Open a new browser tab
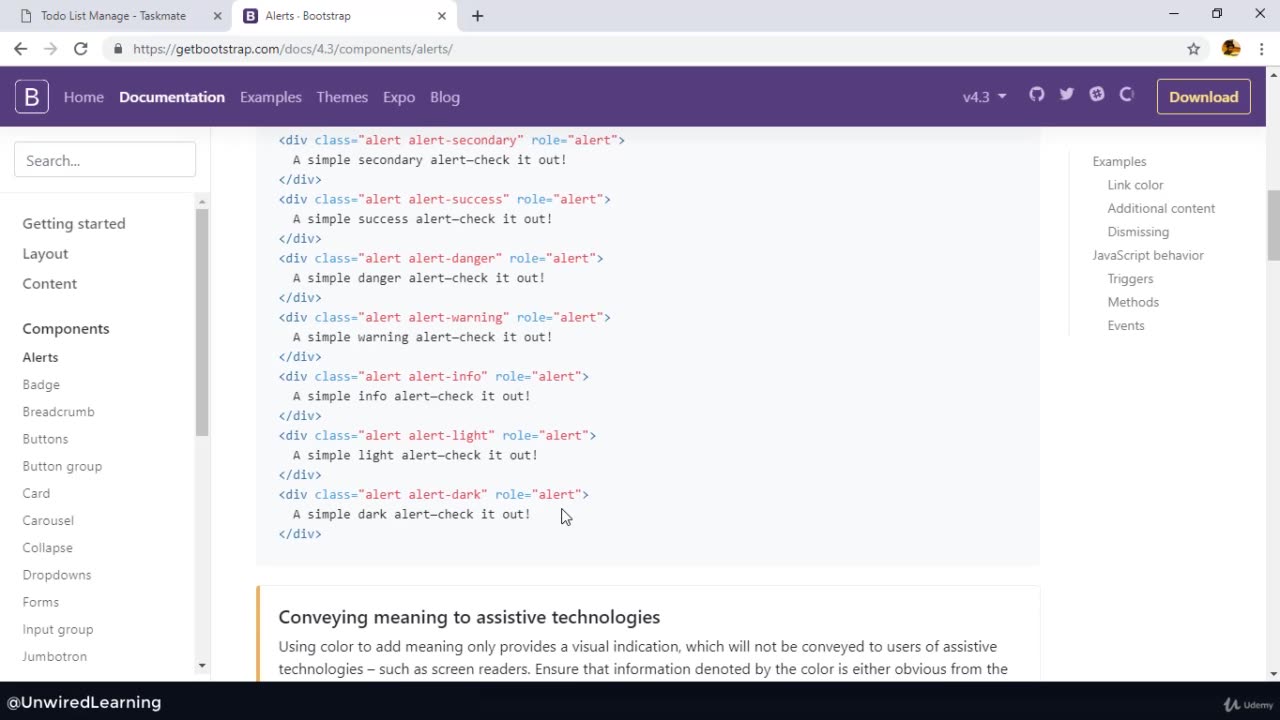This screenshot has width=1280, height=720. [477, 16]
